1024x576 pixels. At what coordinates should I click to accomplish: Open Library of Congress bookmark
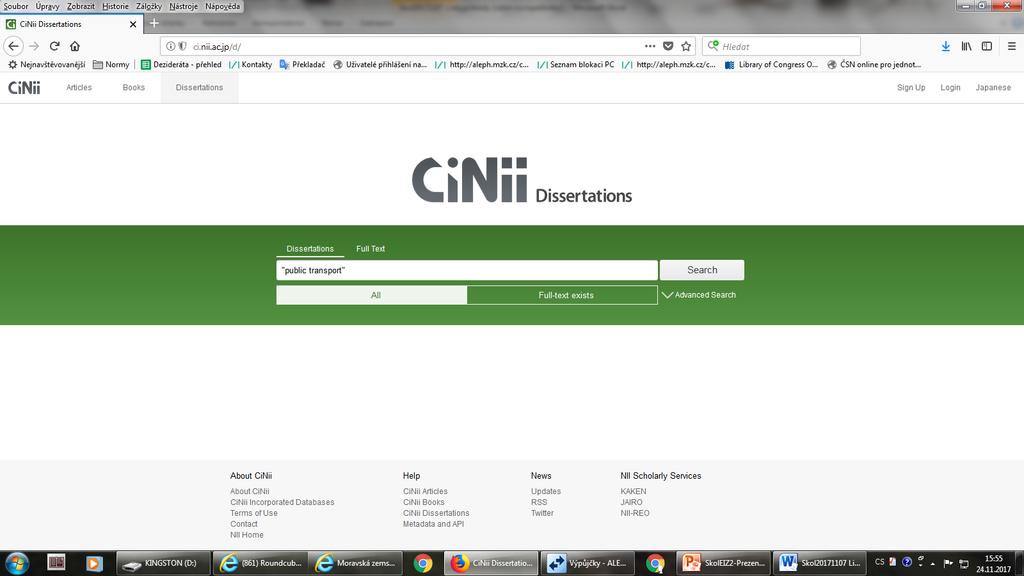pos(771,65)
